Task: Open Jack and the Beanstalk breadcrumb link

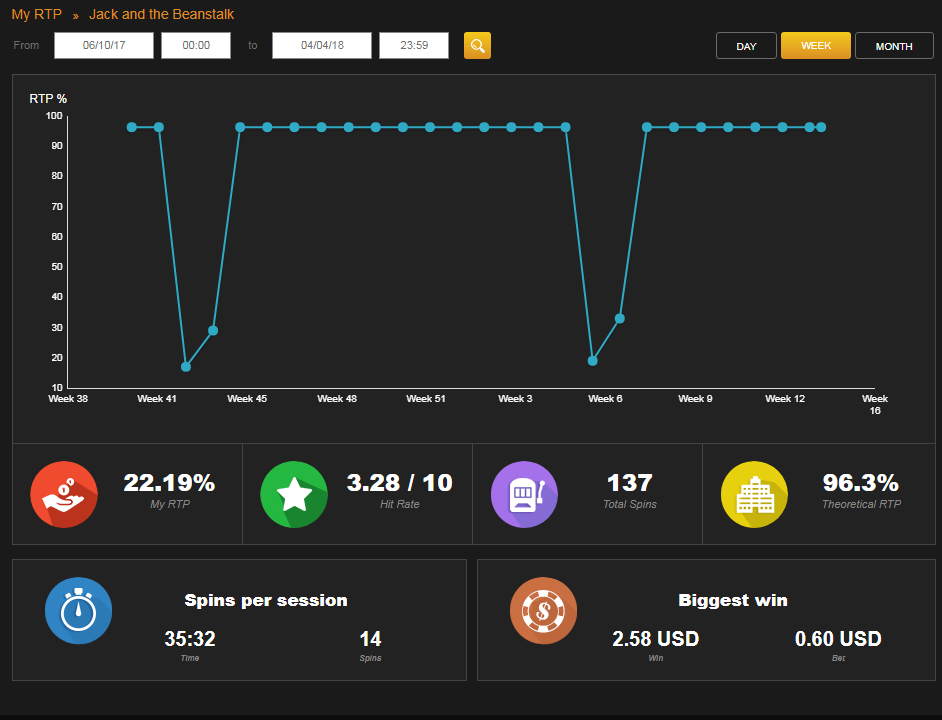Action: coord(162,14)
